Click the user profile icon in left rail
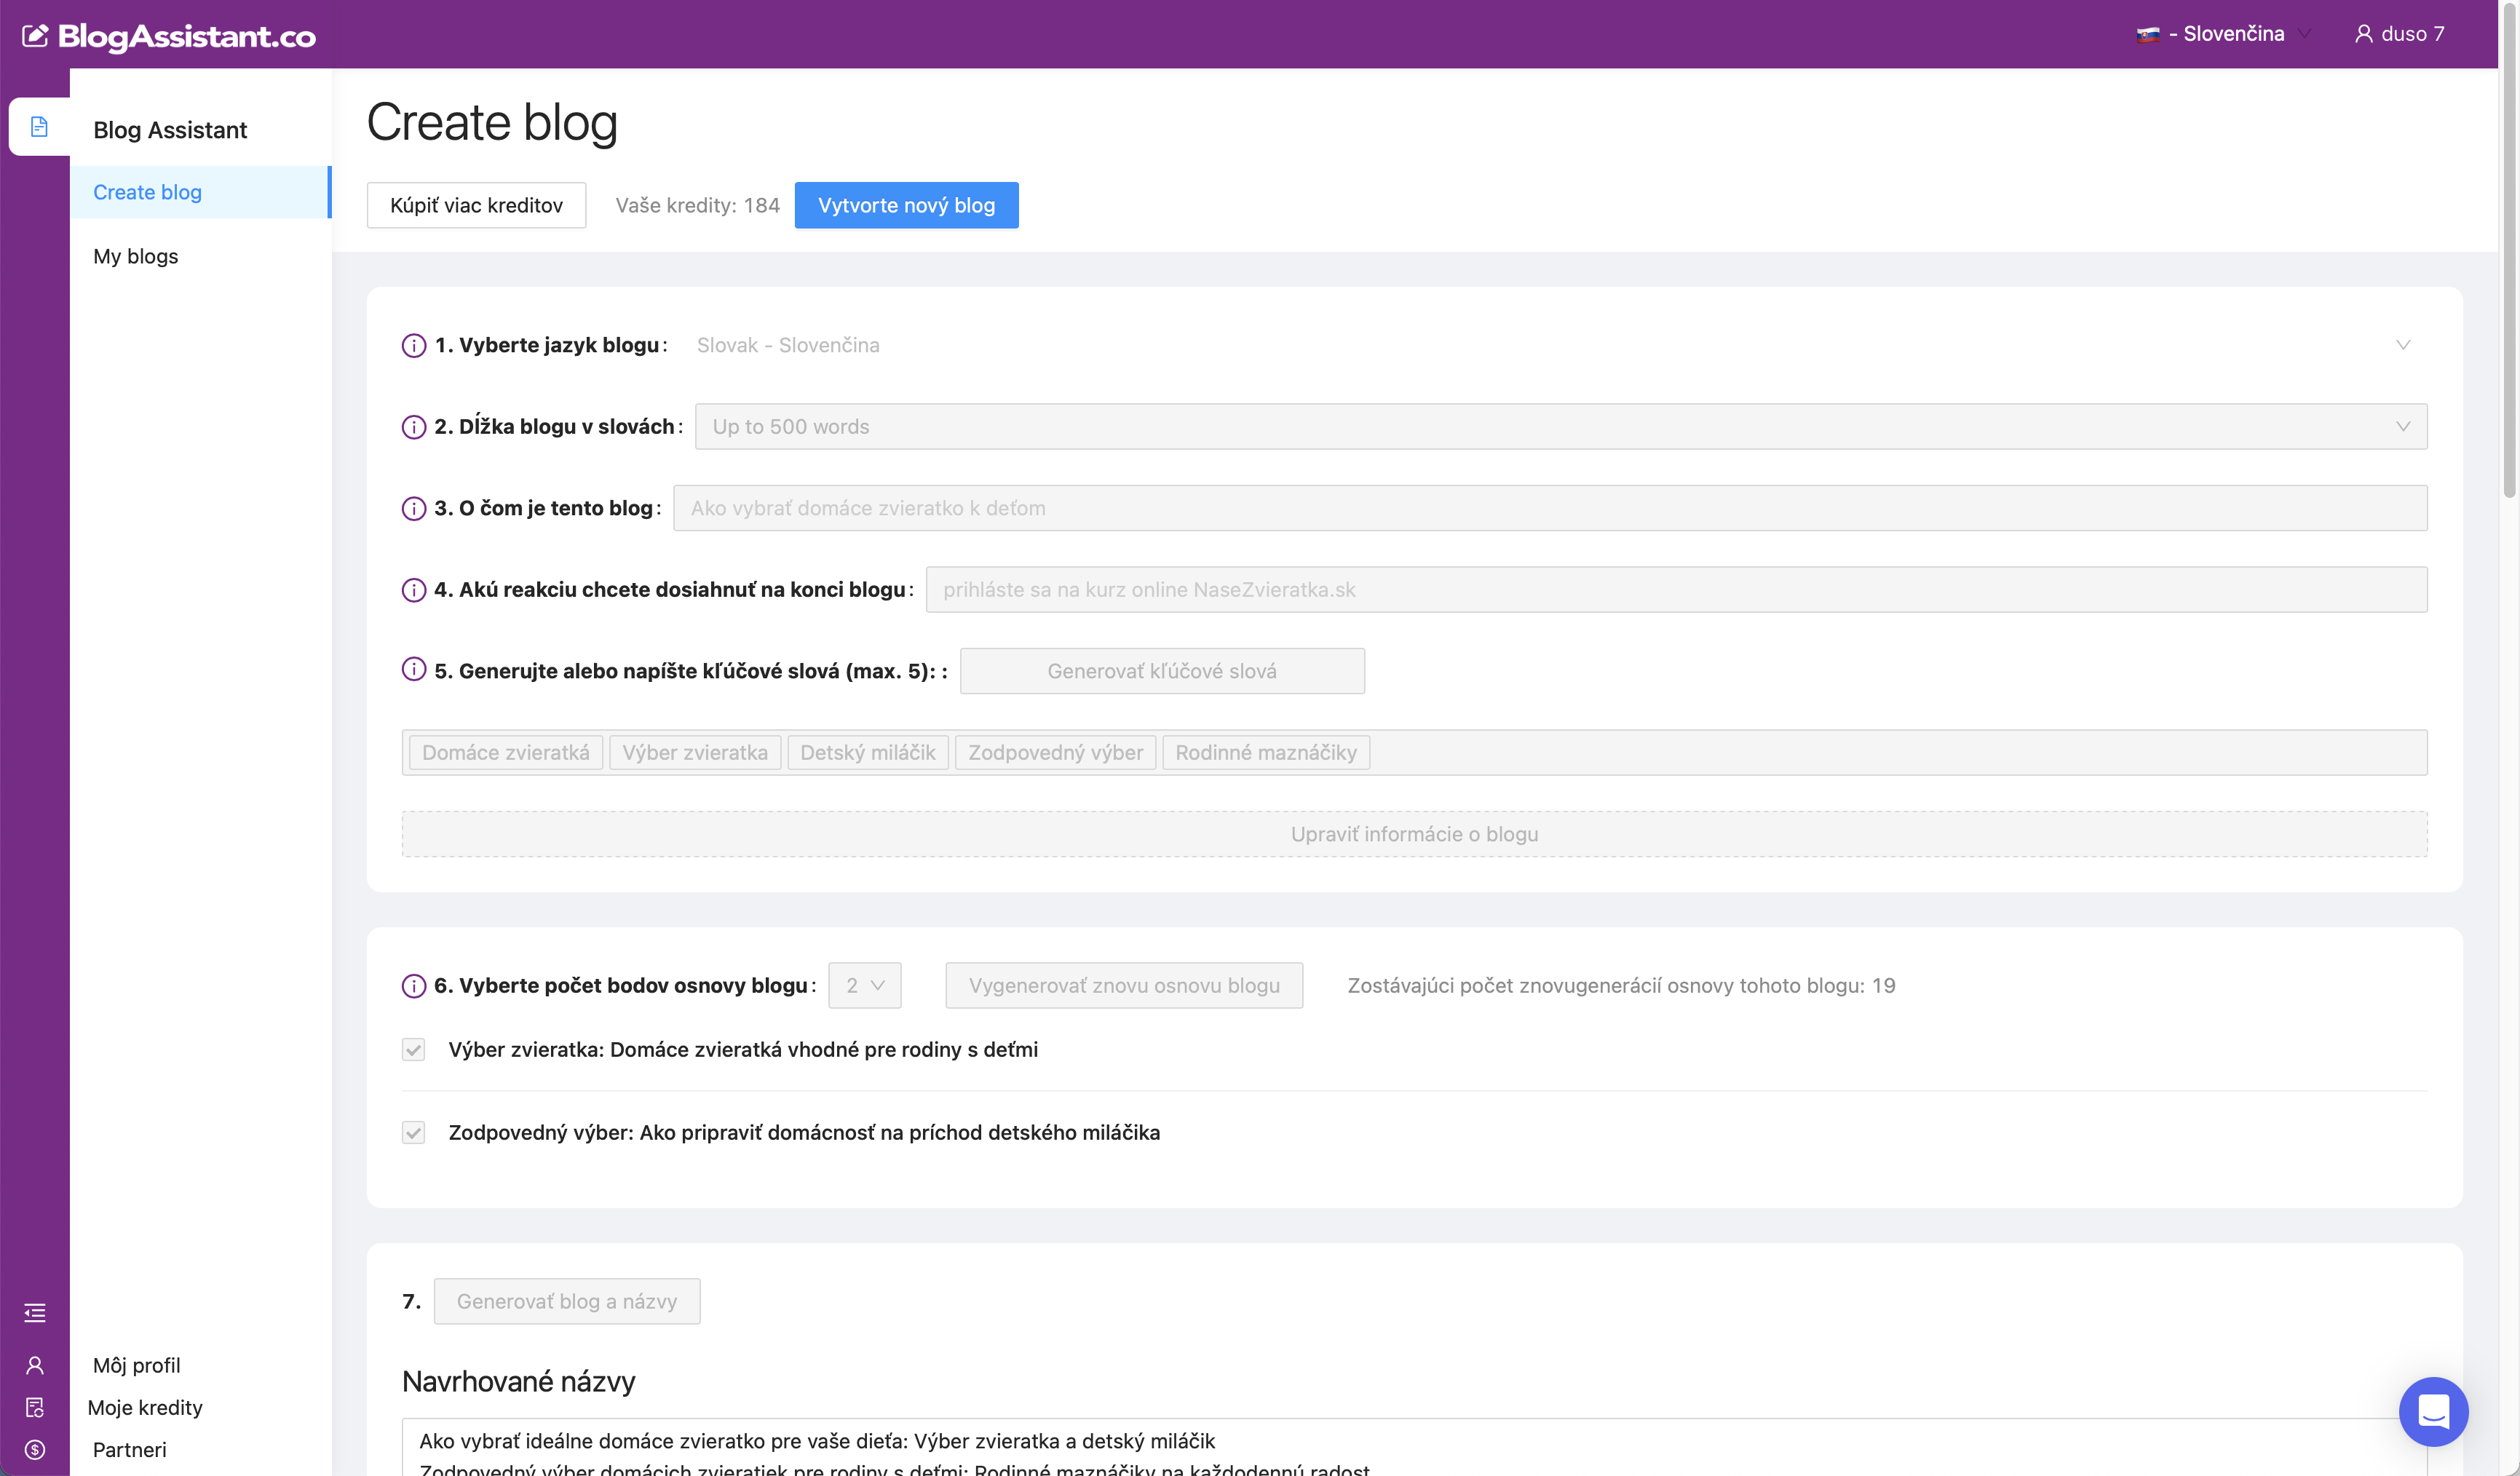This screenshot has height=1476, width=2520. point(35,1365)
